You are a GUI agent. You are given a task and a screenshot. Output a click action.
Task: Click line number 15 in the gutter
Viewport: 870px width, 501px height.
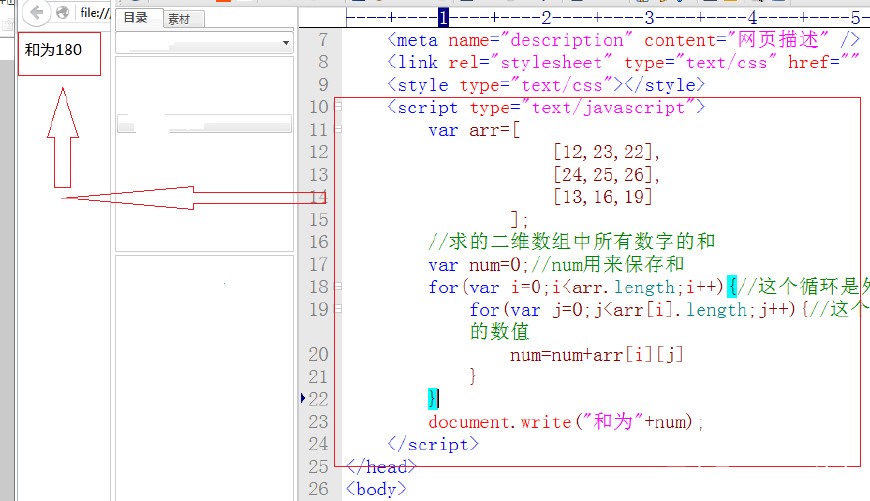tap(318, 220)
